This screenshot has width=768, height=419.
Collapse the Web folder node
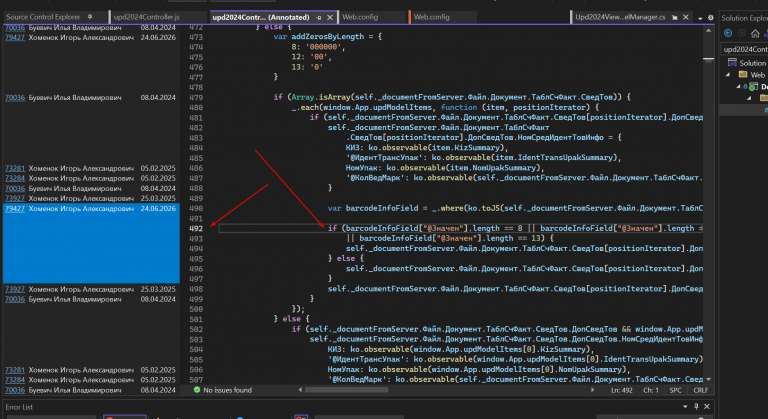pos(728,74)
